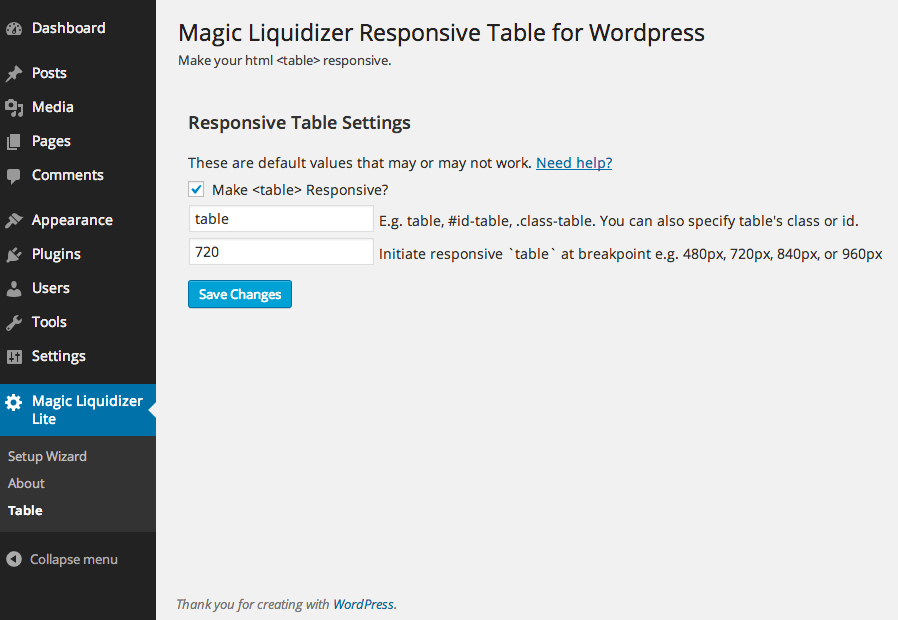Click the Magic Liquidizer gear icon

[x=14, y=402]
